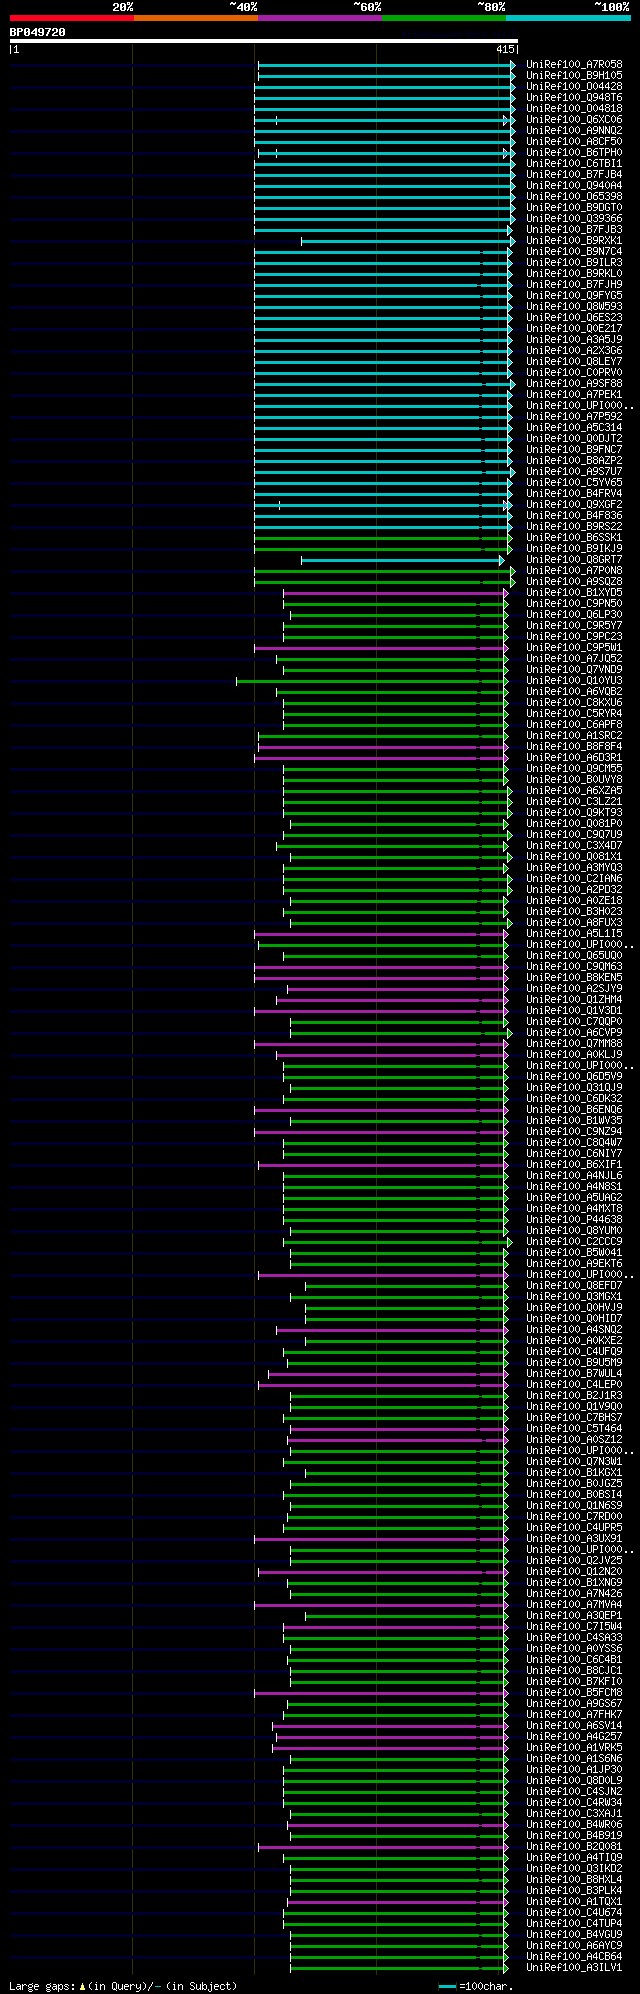Click hit label UniRef100_Q8W593
640x1994 pixels.
pos(574,307)
